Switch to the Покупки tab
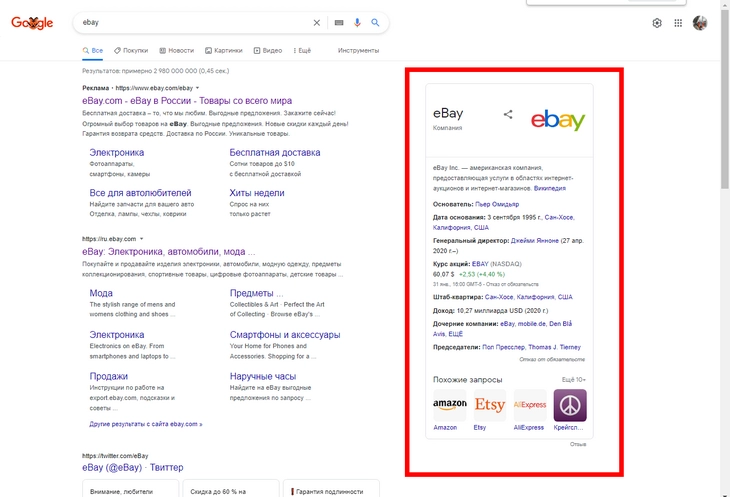 click(131, 50)
